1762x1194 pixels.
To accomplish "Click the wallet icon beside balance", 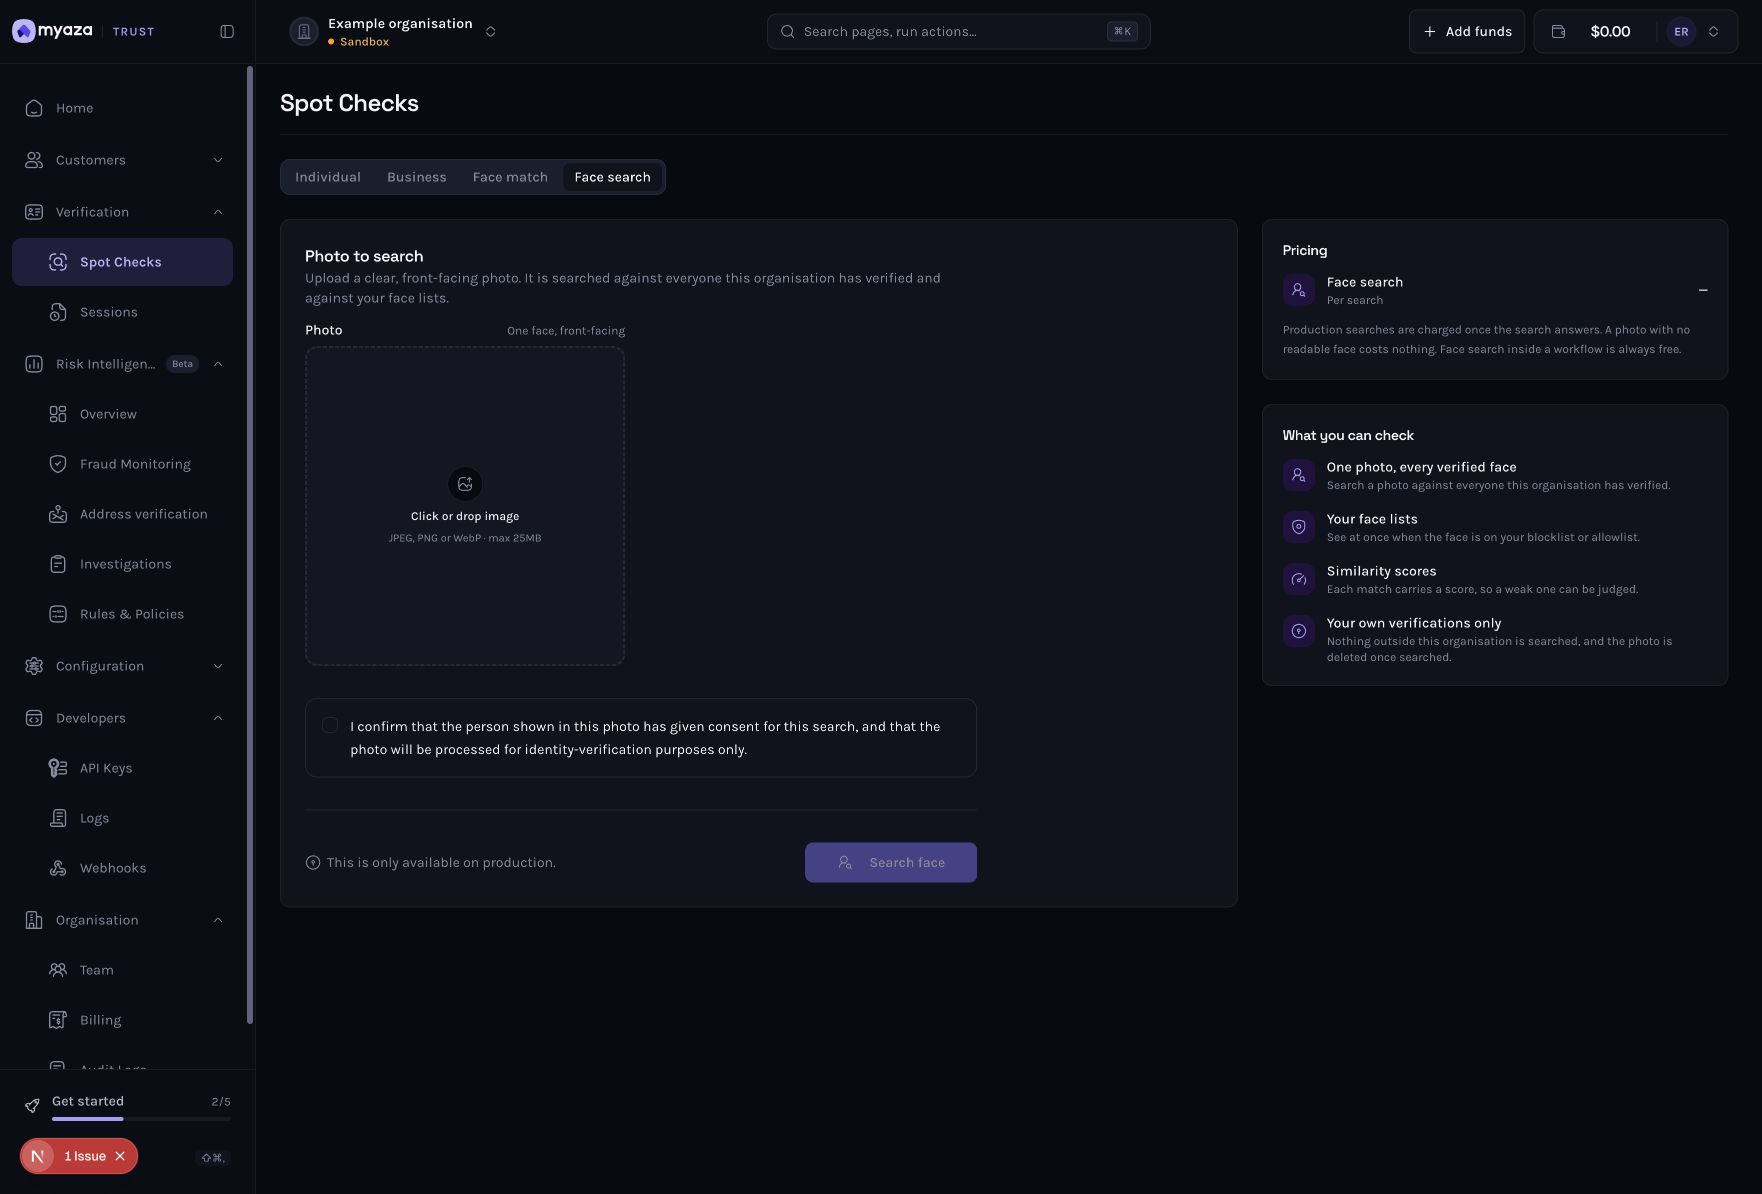I will (x=1558, y=32).
